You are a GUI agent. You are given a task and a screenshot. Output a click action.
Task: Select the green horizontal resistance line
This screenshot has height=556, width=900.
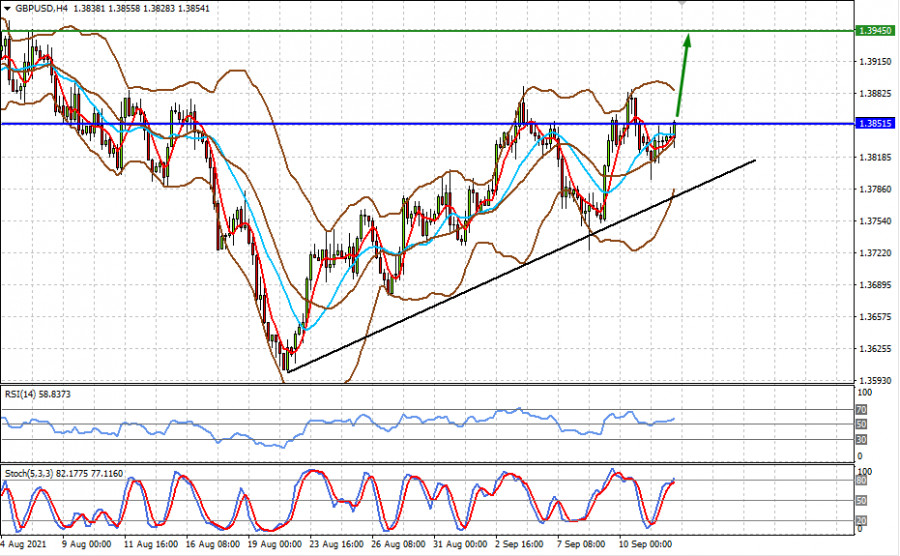tap(400, 30)
